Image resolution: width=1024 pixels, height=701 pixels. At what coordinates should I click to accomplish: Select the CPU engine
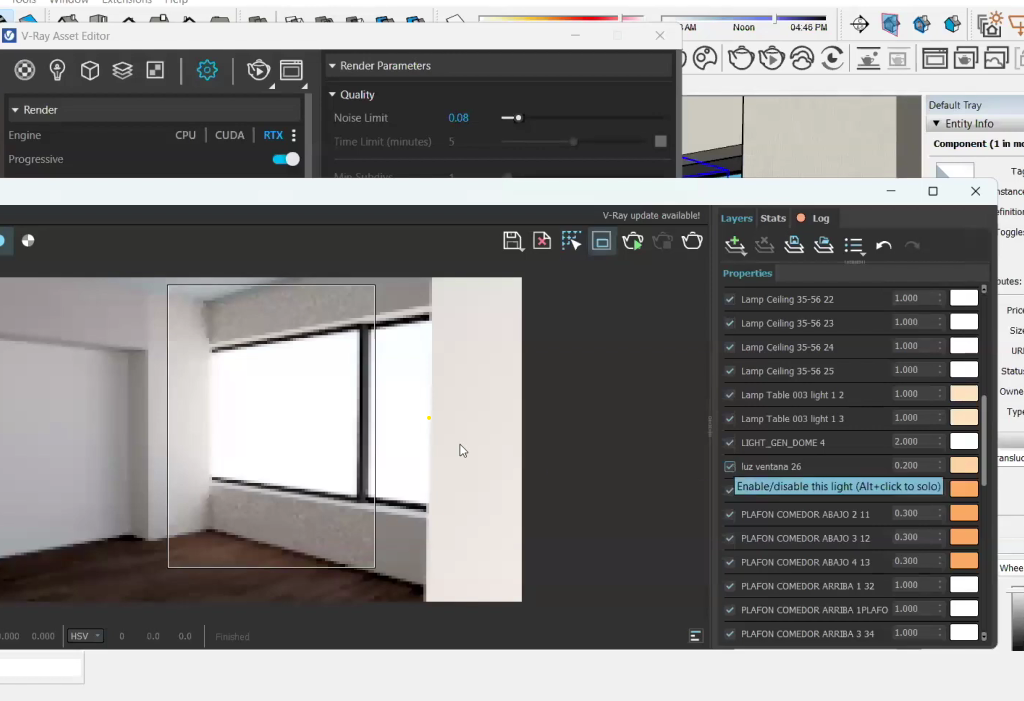pyautogui.click(x=185, y=135)
